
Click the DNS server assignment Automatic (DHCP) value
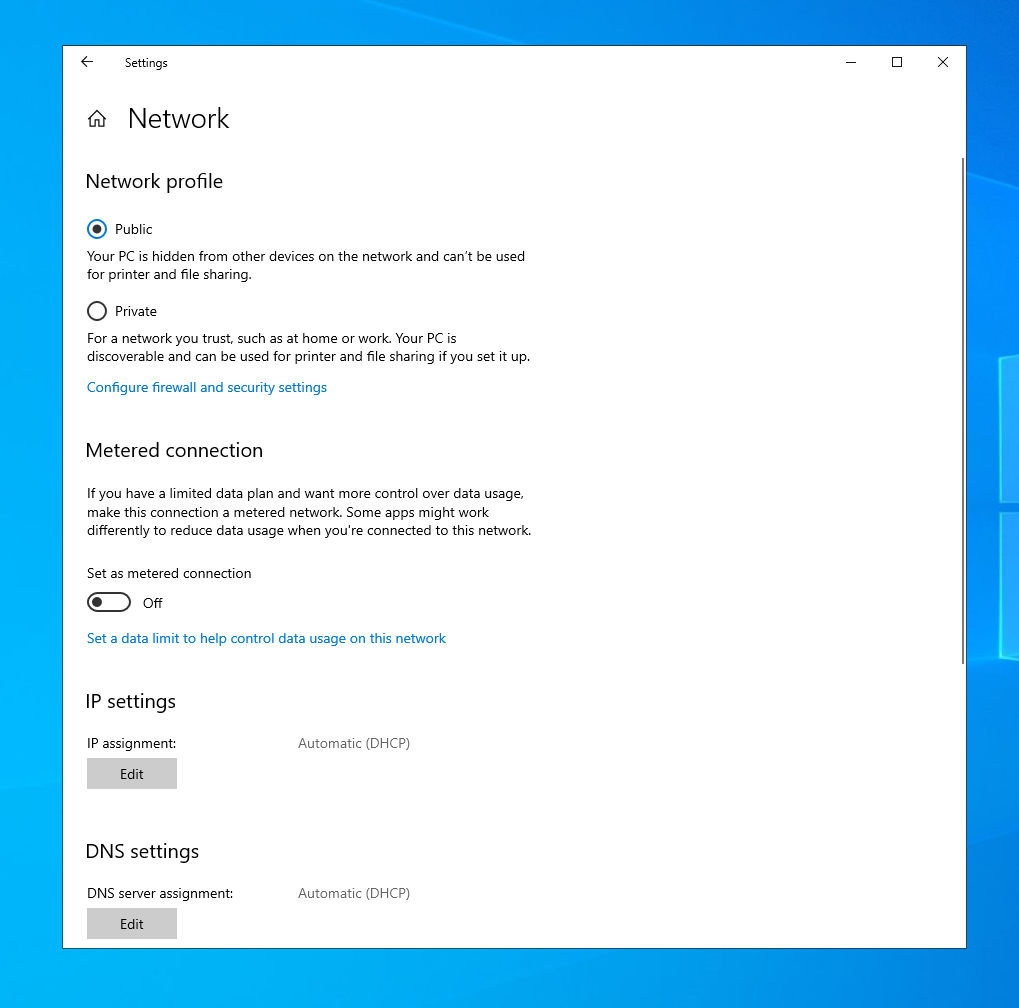coord(354,894)
